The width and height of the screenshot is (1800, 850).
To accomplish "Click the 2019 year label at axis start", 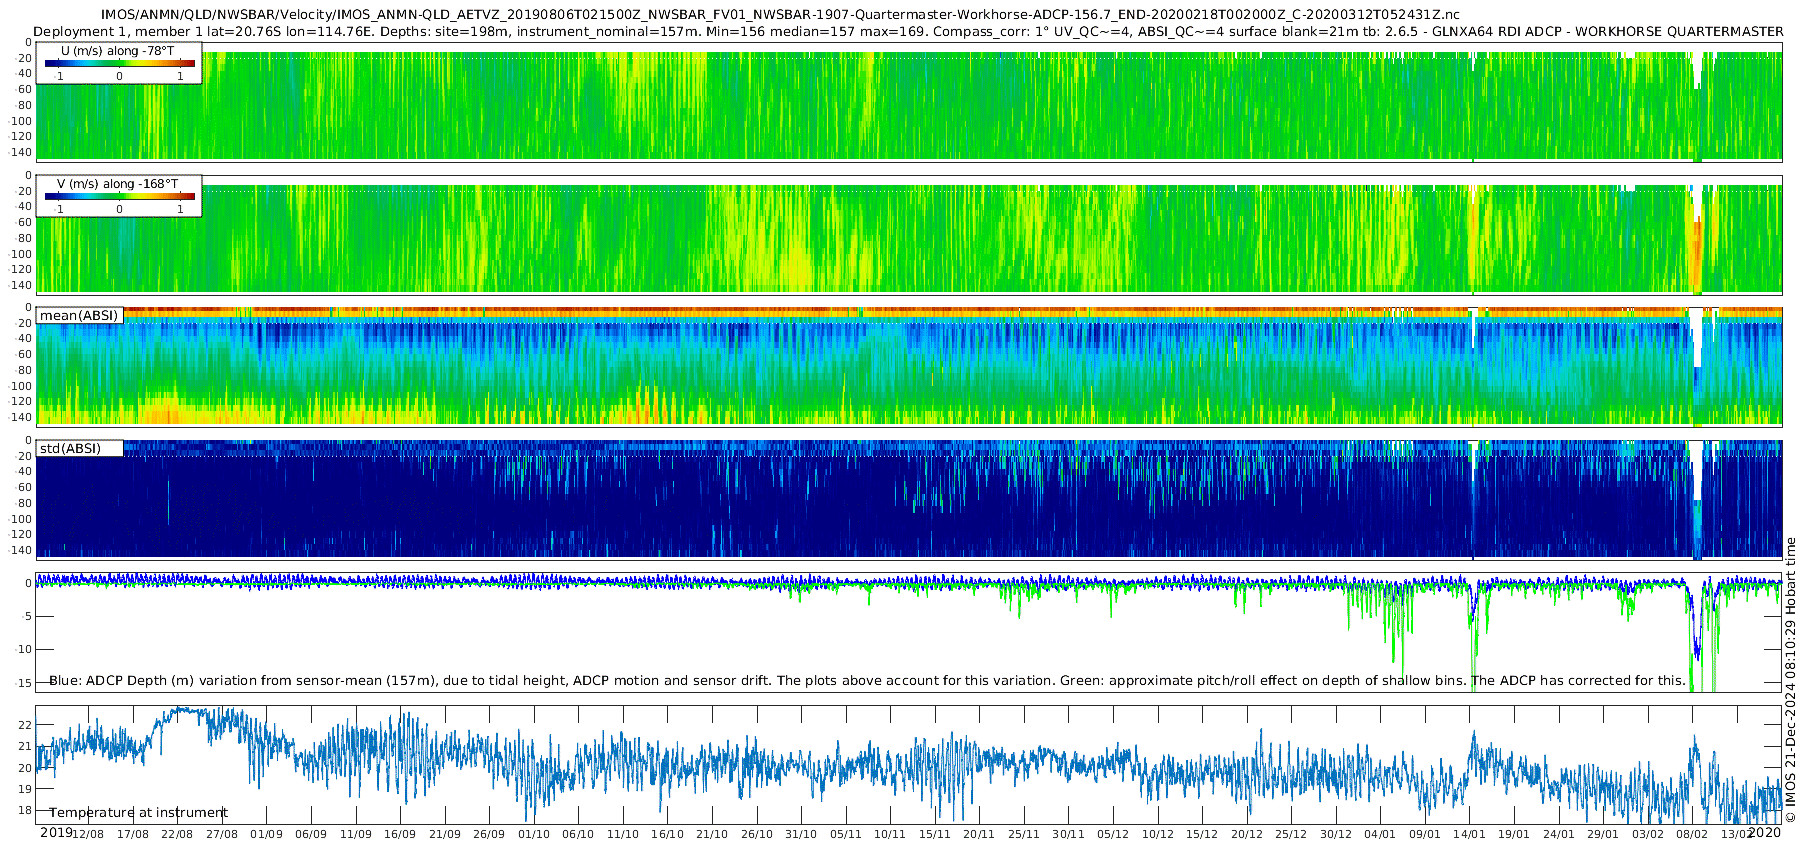I will (x=56, y=833).
